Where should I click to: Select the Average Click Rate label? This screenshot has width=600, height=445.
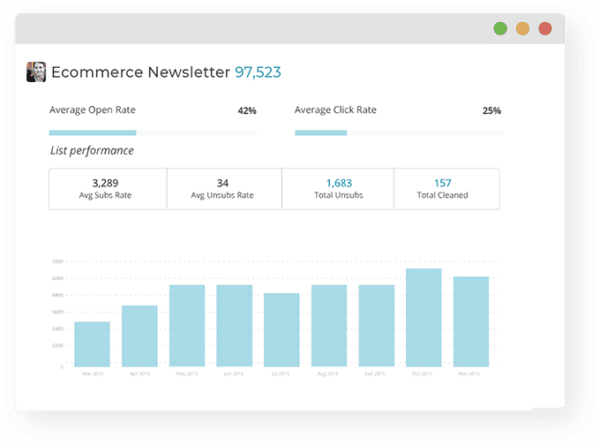tap(336, 110)
